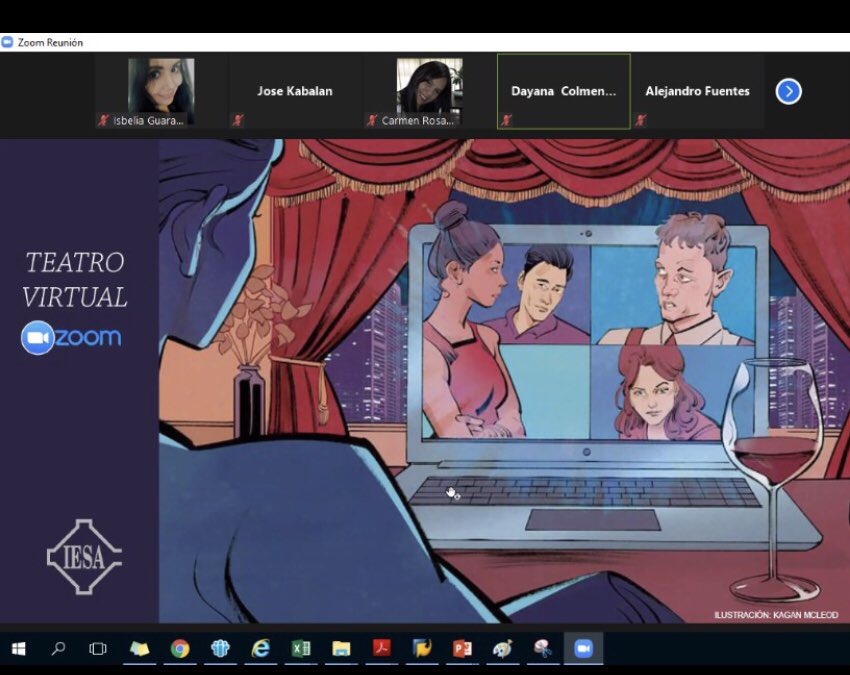Select Carmen Rosa participant video thumbnail
850x675 pixels.
(x=429, y=92)
